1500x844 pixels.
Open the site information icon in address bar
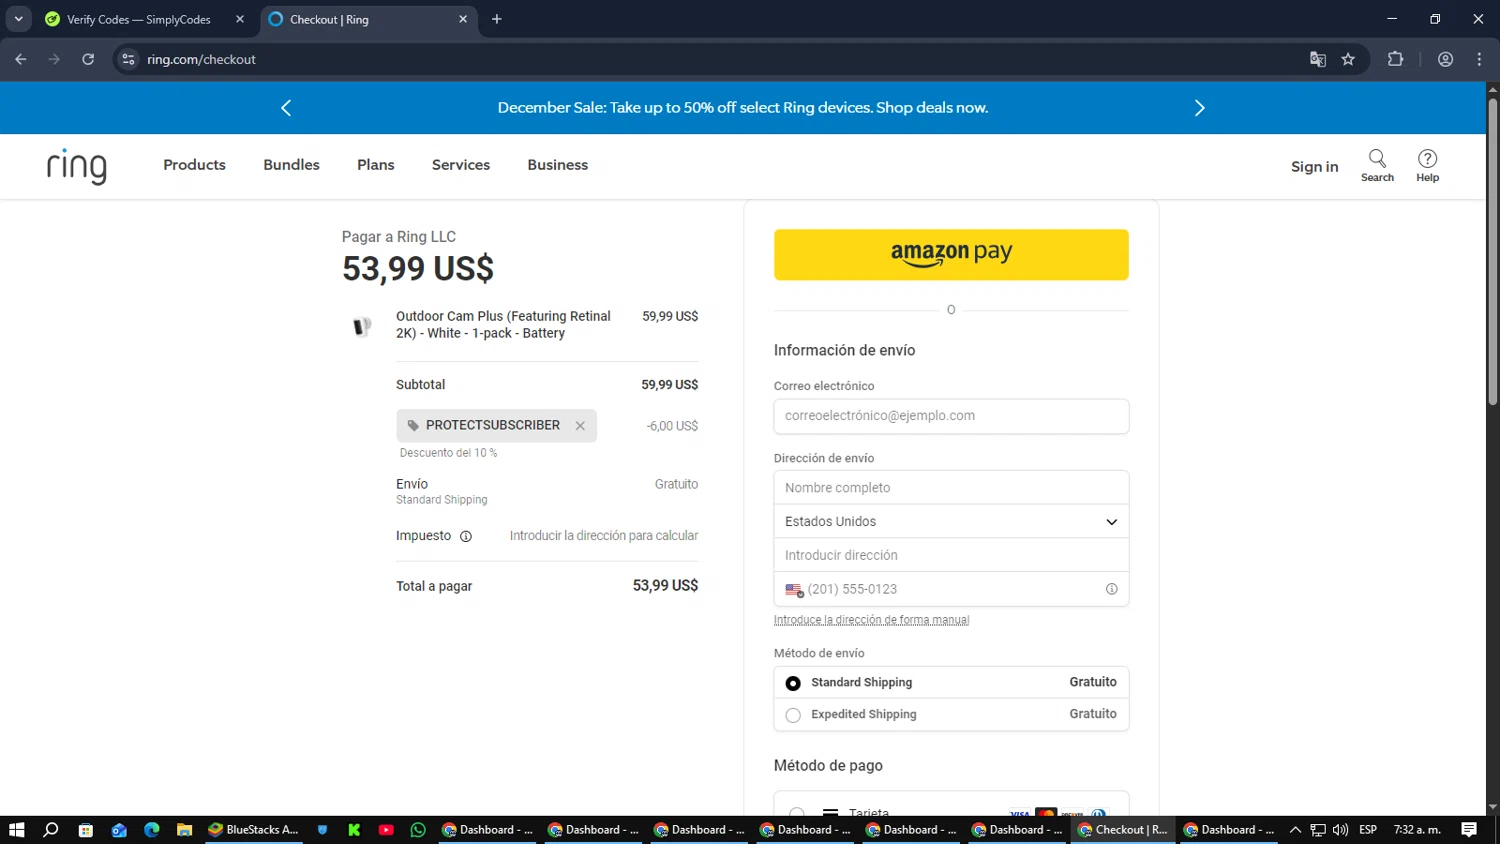[128, 59]
